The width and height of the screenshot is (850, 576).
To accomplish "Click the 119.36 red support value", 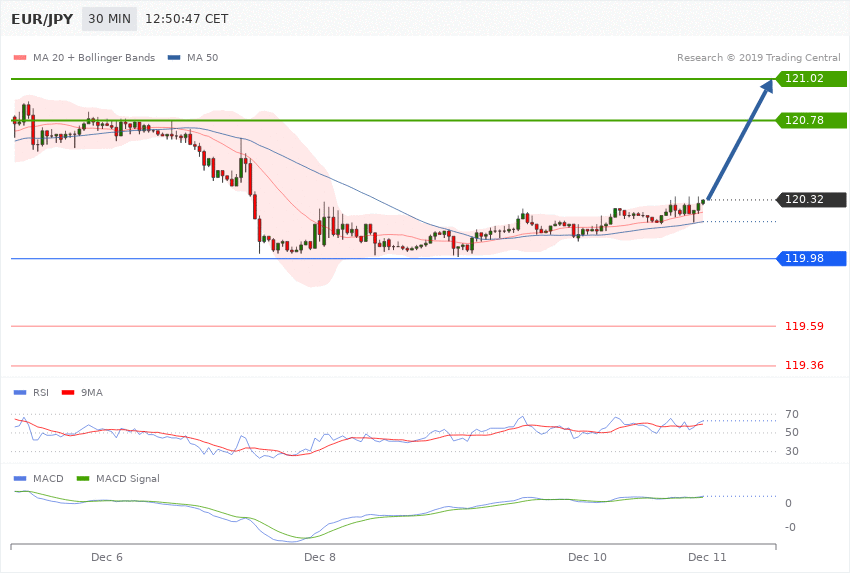I will coord(804,365).
